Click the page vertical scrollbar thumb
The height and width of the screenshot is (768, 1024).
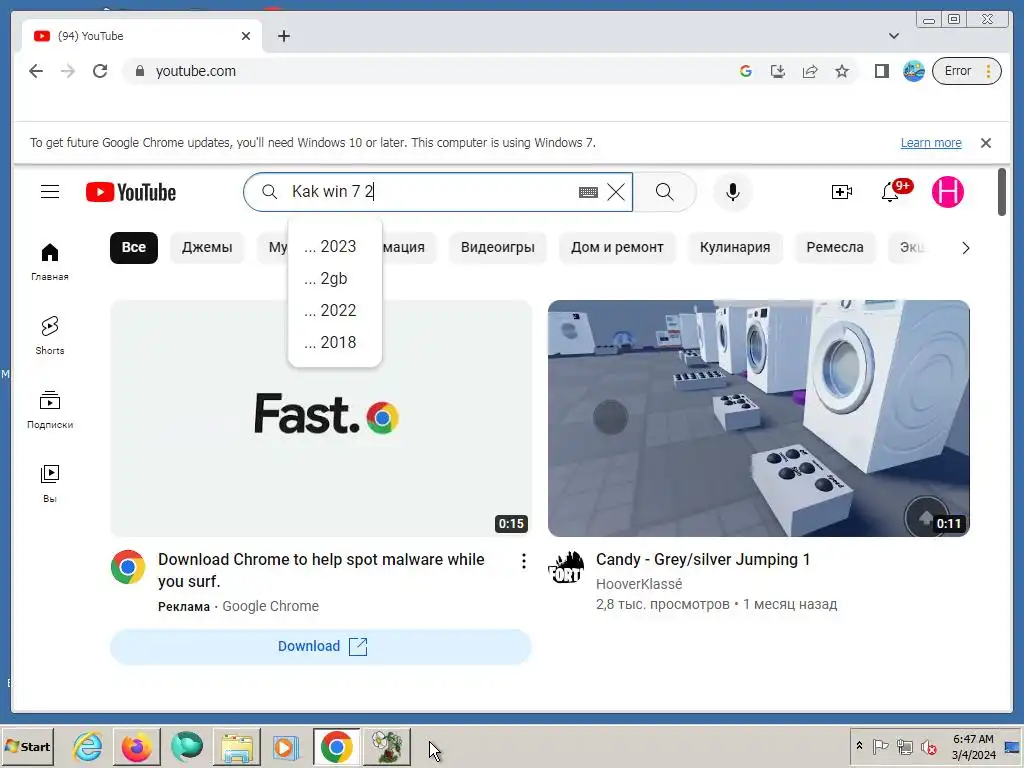coord(1002,192)
